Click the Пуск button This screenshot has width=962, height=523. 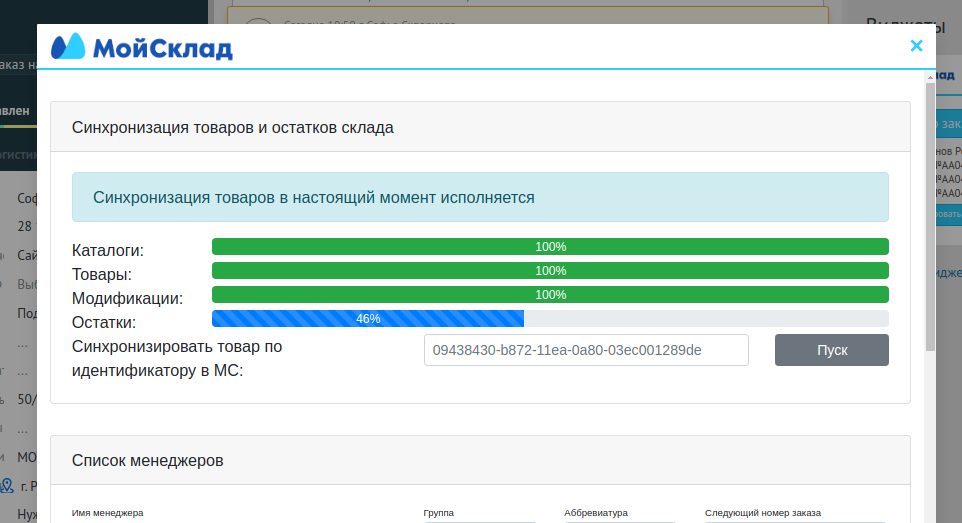coord(831,350)
